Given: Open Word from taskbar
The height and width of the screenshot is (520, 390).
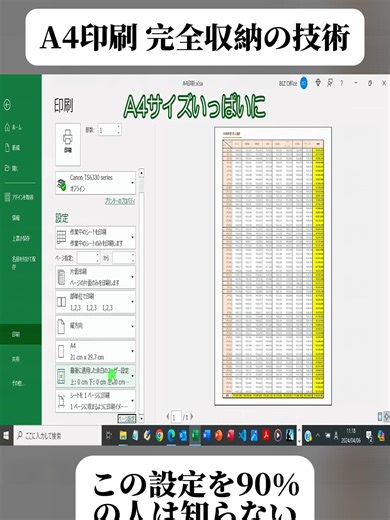Looking at the screenshot, I should (x=207, y=435).
